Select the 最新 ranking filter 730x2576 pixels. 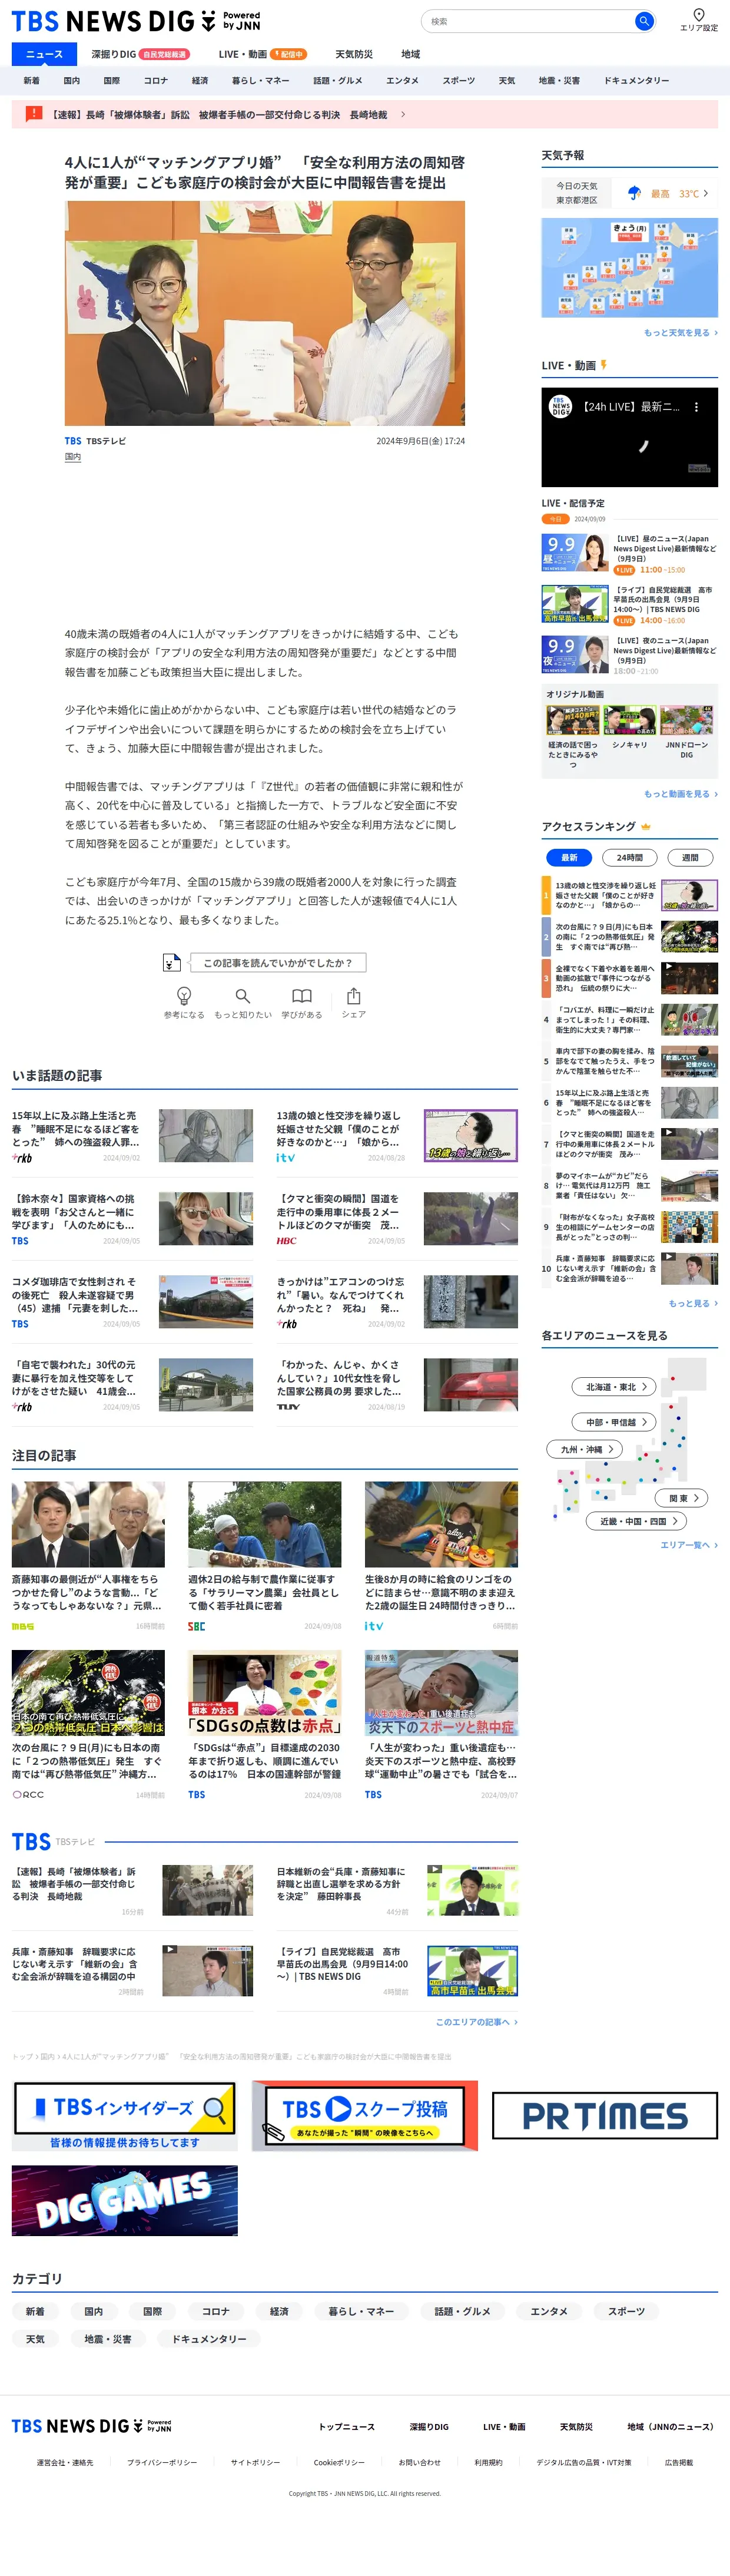[569, 857]
